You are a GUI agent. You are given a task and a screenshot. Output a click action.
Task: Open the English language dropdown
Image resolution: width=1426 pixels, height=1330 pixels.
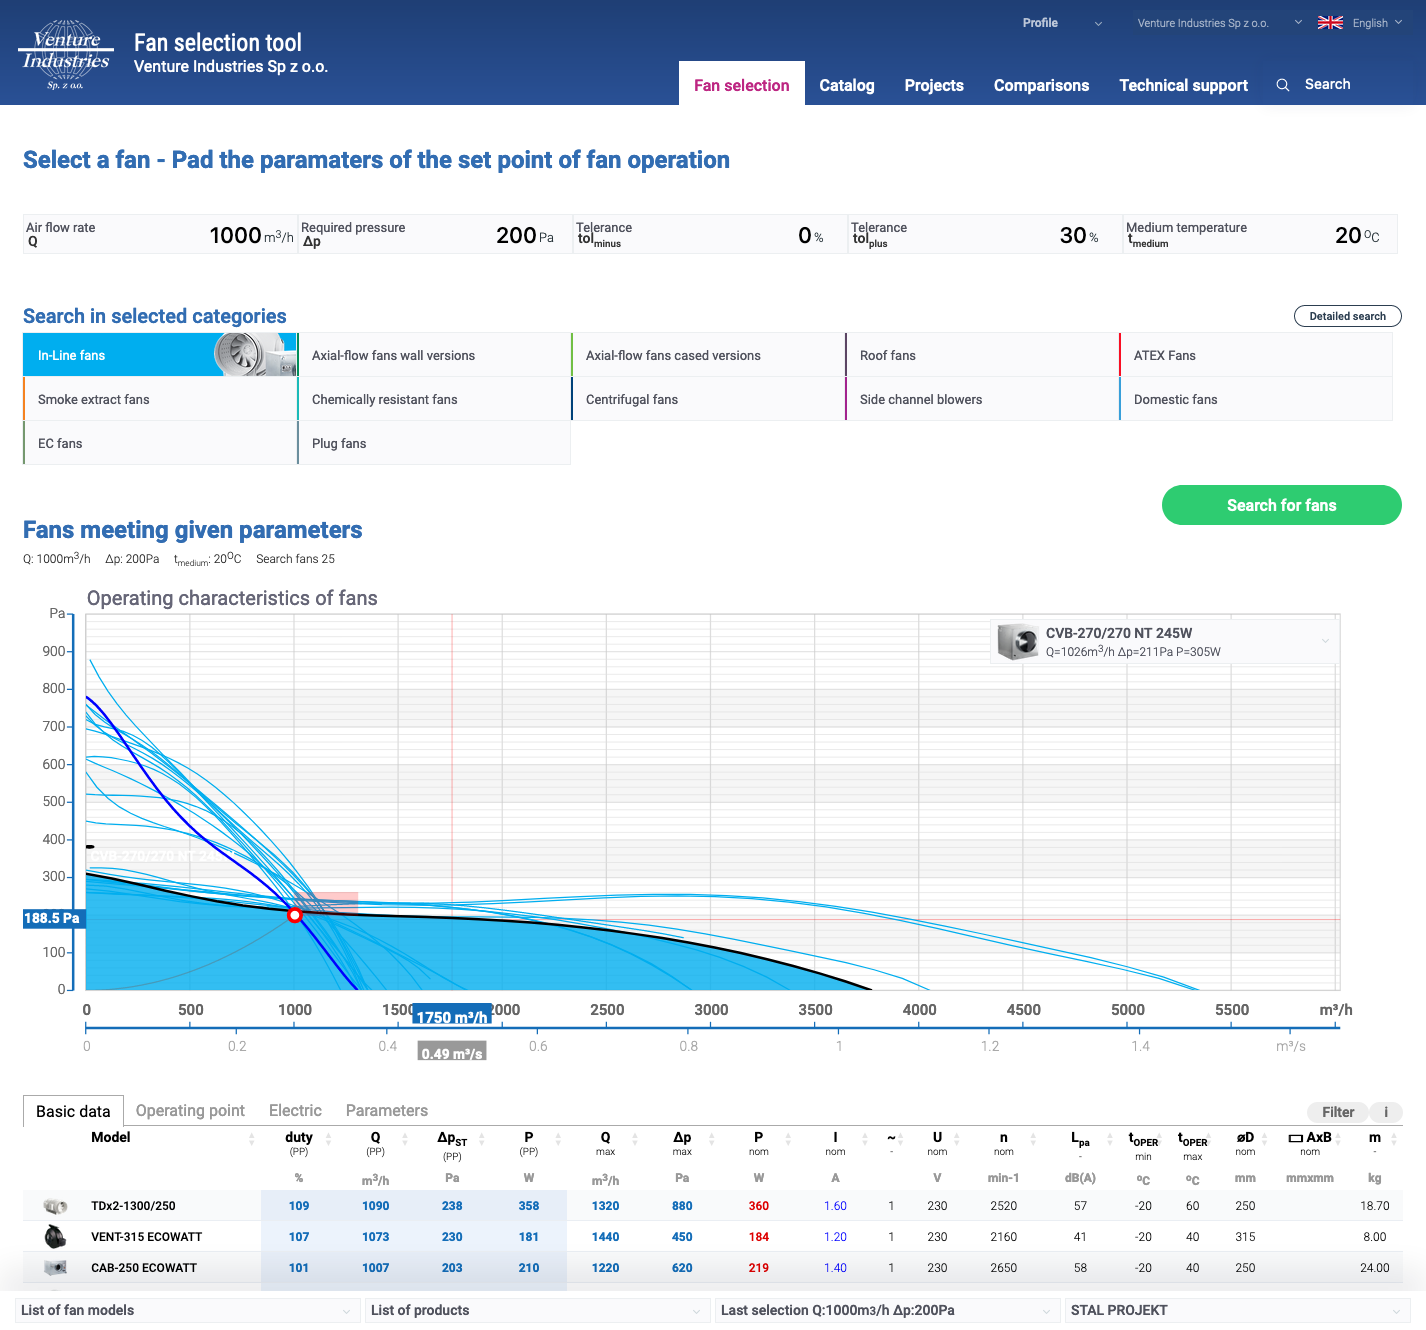1377,23
